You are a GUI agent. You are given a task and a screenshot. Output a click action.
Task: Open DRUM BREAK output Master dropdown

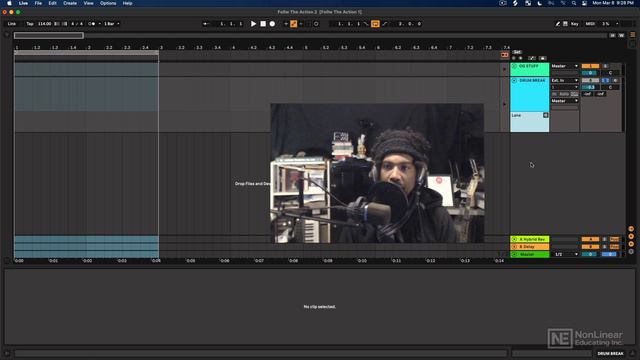[564, 101]
